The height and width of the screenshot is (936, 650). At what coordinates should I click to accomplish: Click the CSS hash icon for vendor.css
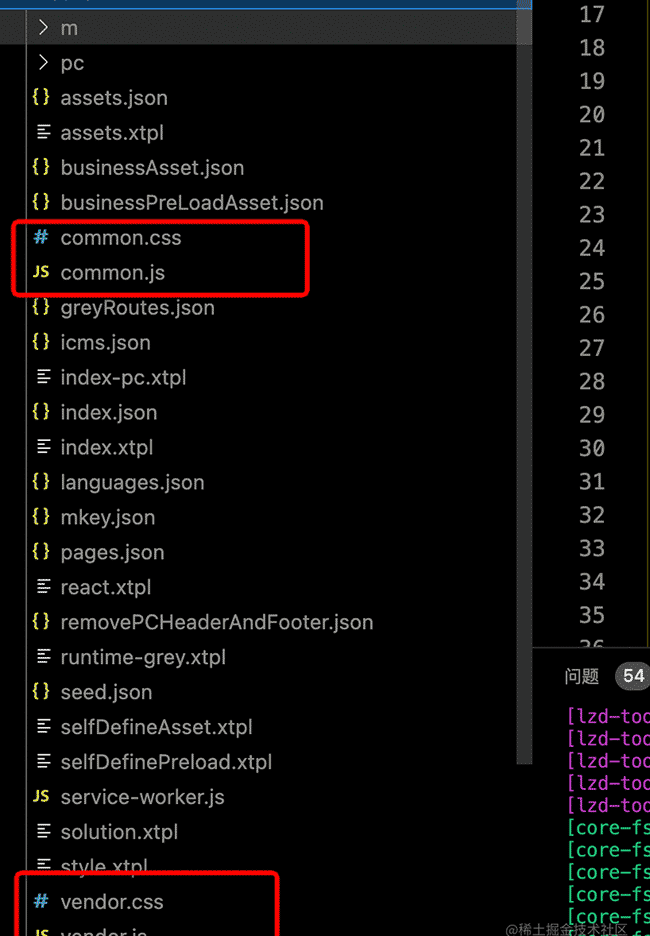coord(41,902)
